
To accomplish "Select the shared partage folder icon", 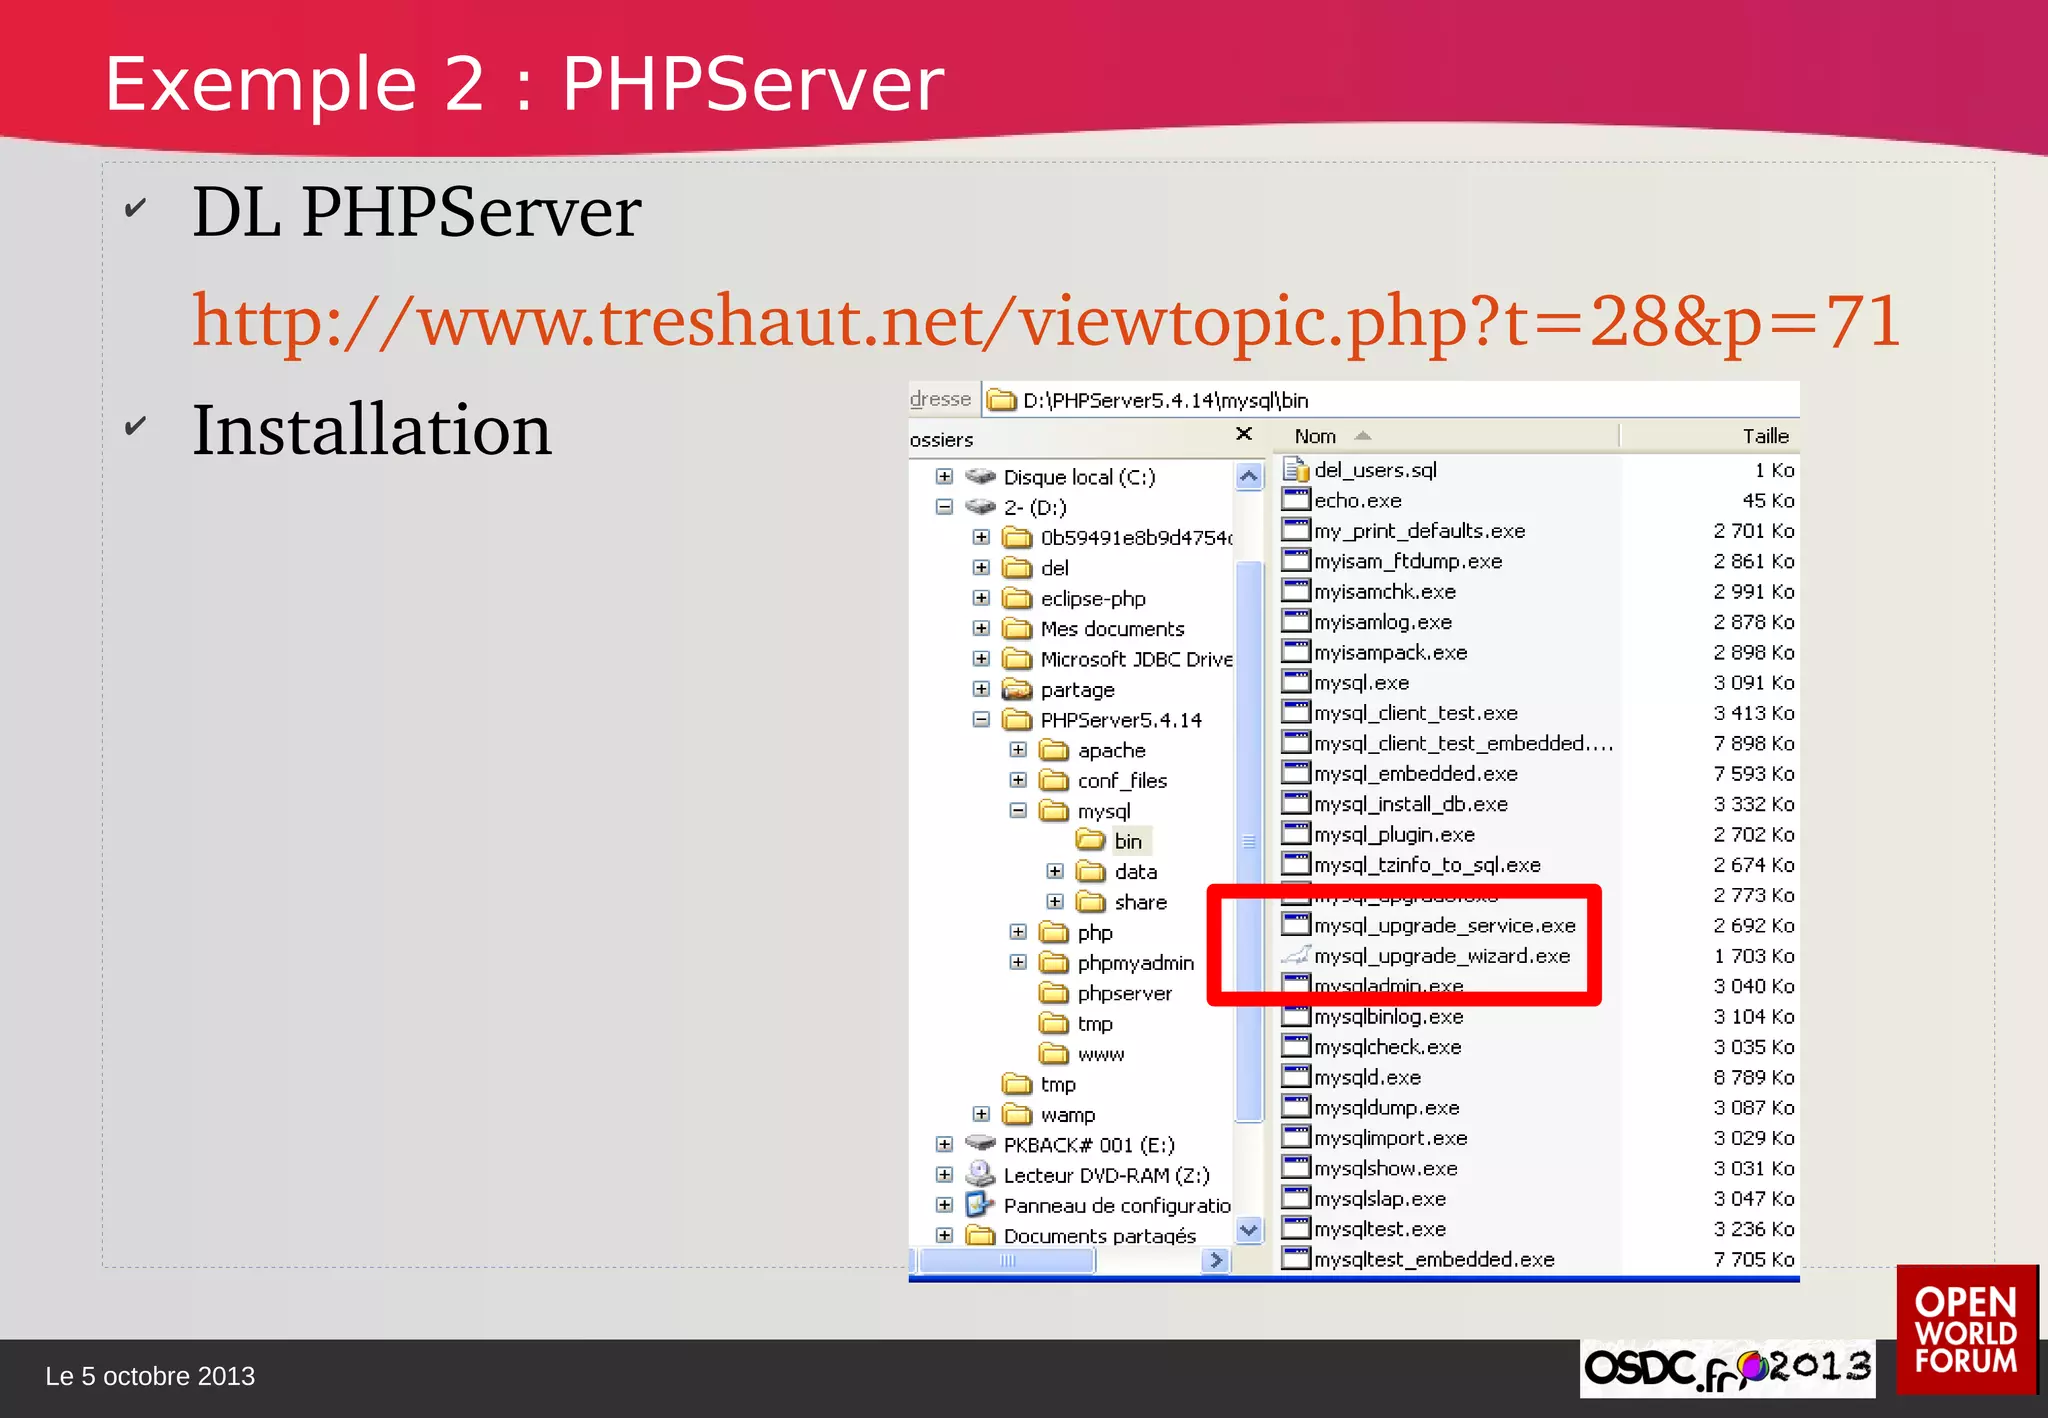I will click(1017, 689).
